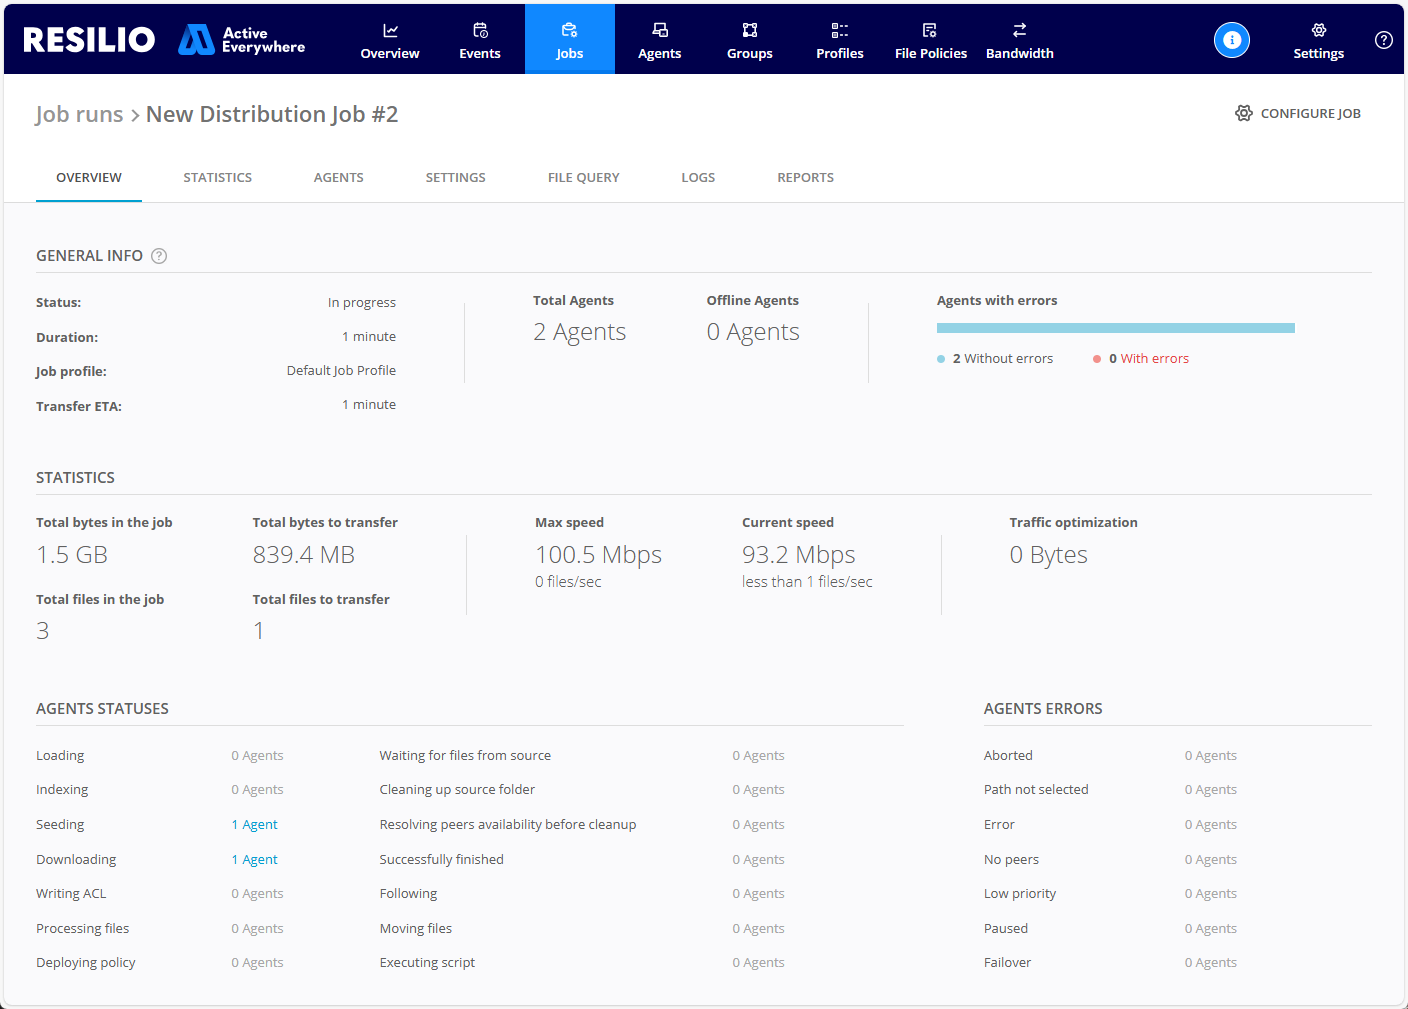Open the Logs tab
1408x1009 pixels.
point(697,177)
